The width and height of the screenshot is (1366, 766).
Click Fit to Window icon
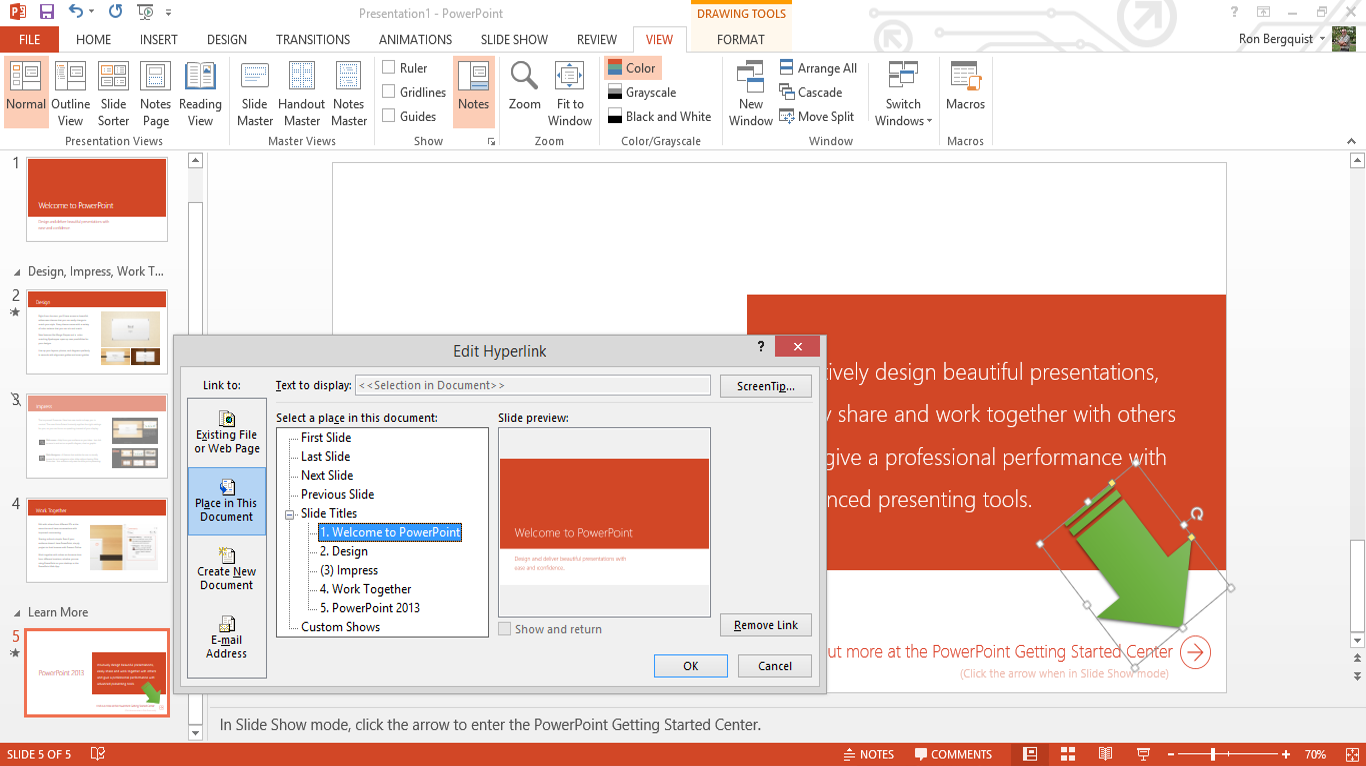coord(570,76)
